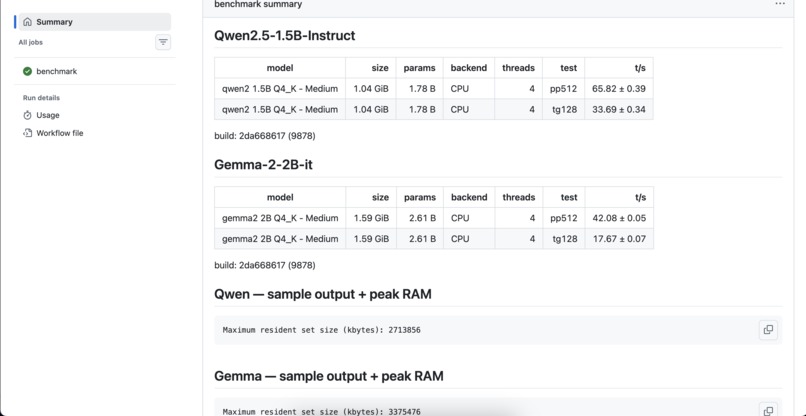Click the resident set size 2713856 line
The height and width of the screenshot is (416, 806).
point(322,330)
